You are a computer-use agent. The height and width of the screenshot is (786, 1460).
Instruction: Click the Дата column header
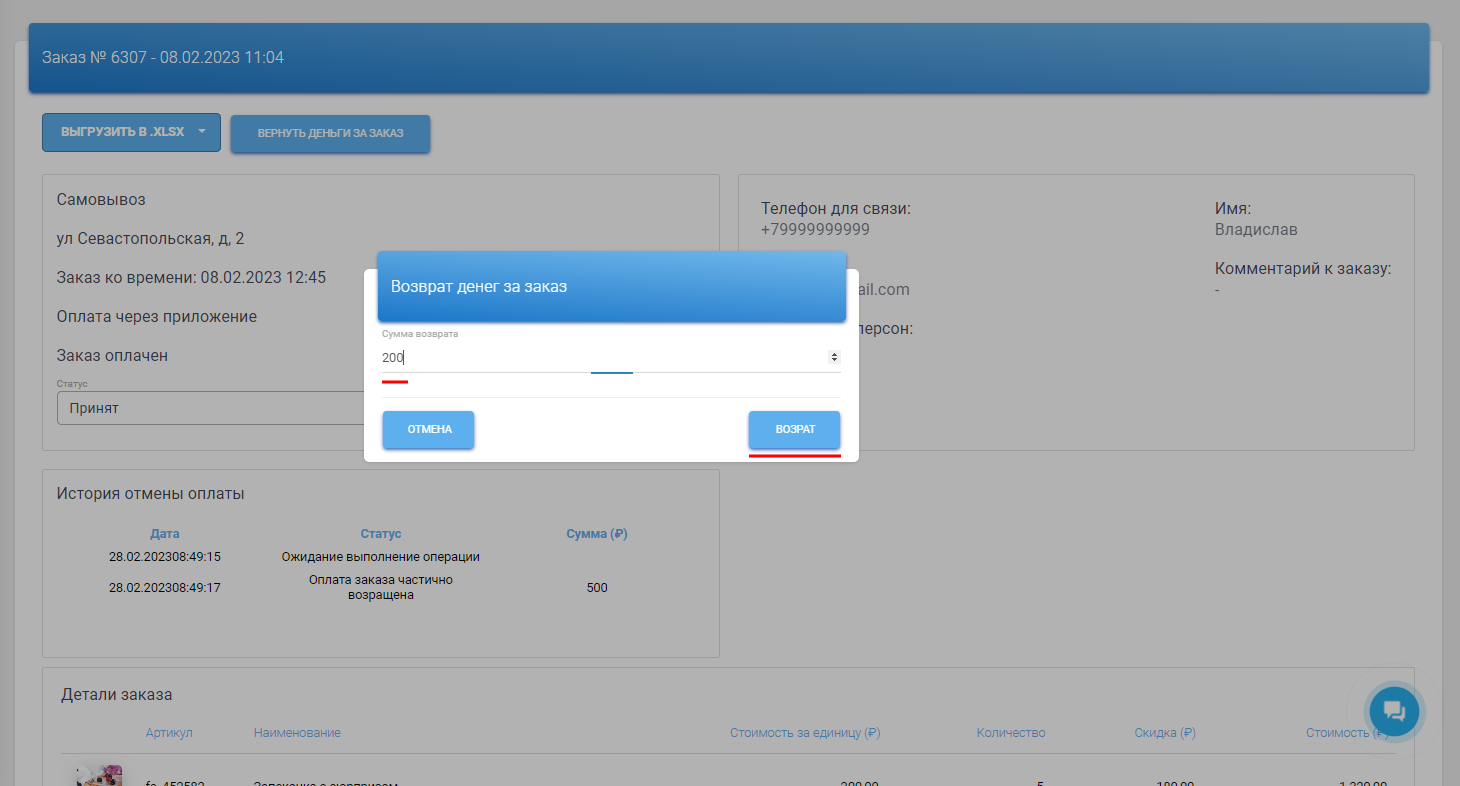165,534
